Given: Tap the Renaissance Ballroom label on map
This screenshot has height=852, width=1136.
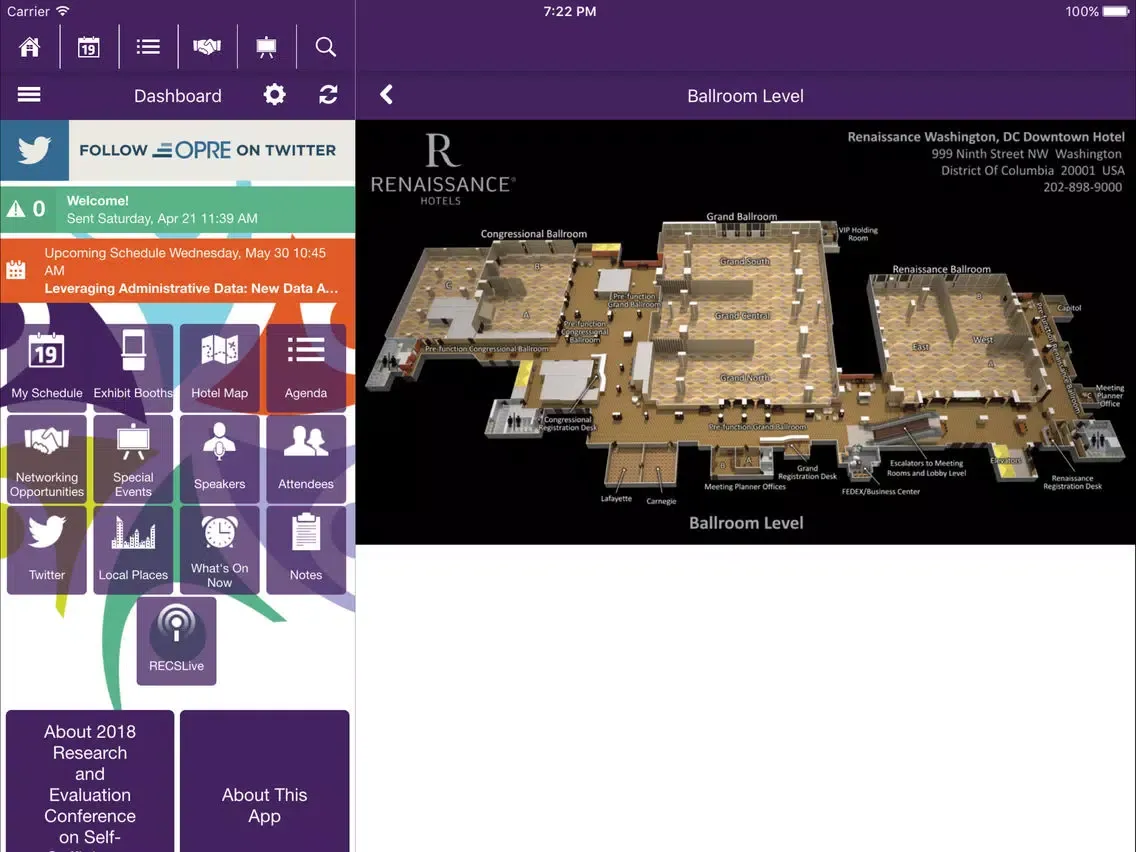Looking at the screenshot, I should [x=941, y=270].
